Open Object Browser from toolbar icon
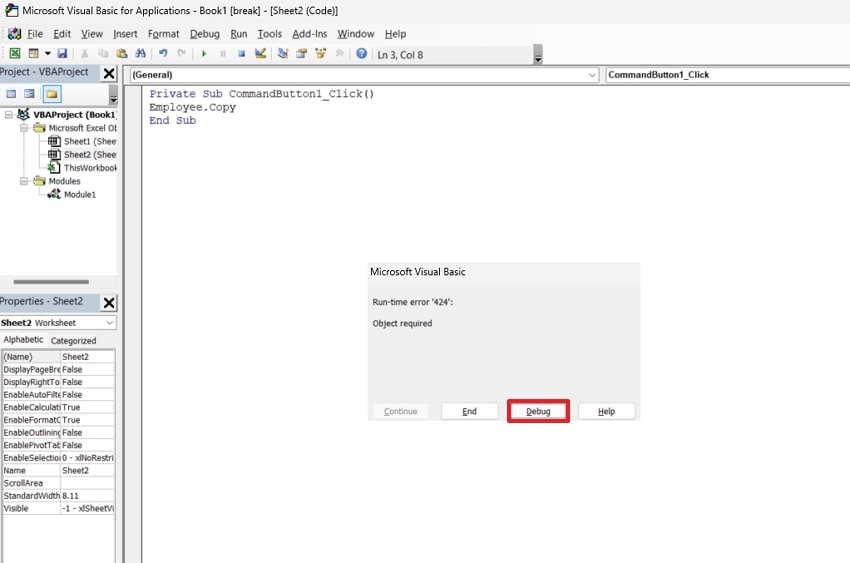This screenshot has width=850, height=563. click(320, 54)
